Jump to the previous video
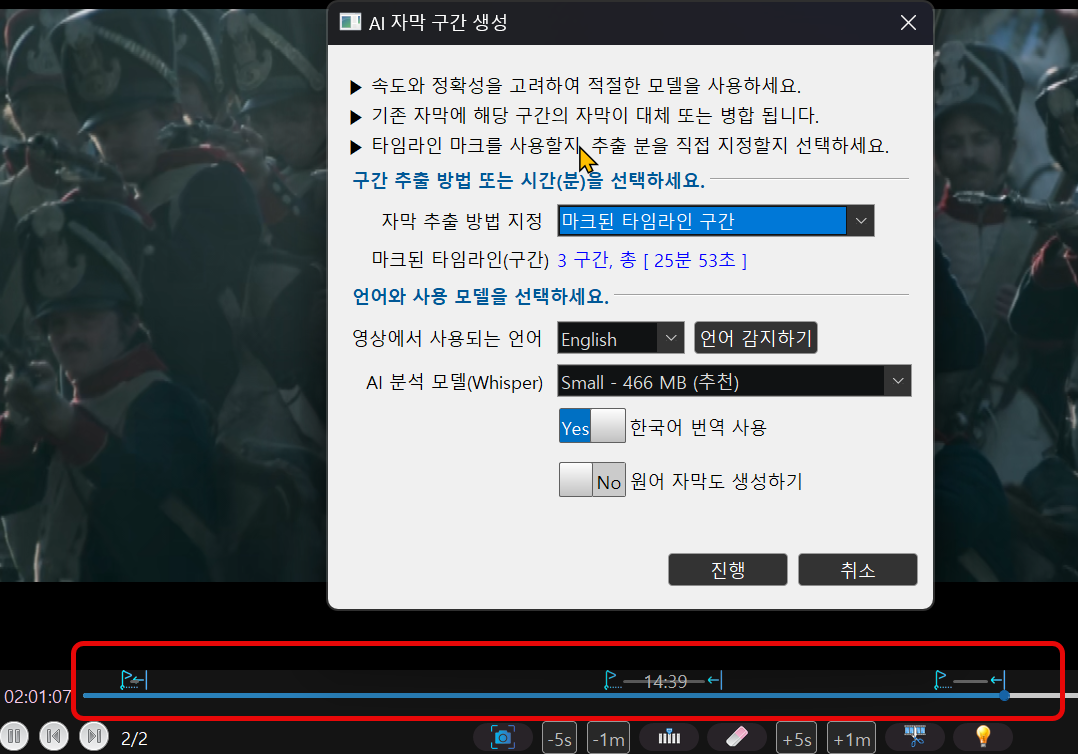The width and height of the screenshot is (1078, 754). coord(55,737)
